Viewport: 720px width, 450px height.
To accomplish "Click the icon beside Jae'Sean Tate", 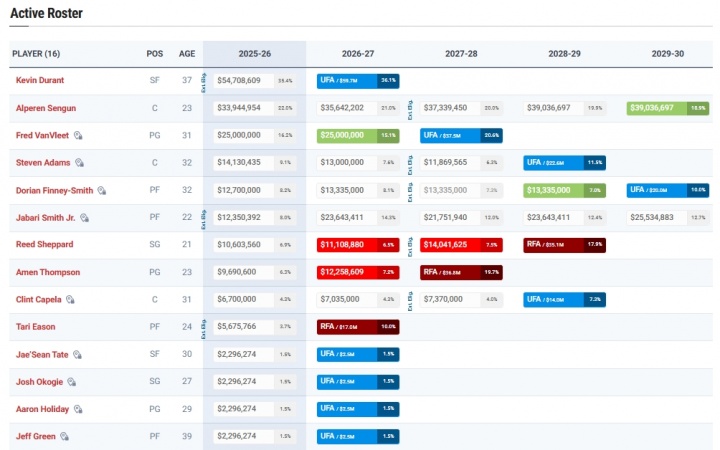I will tap(77, 354).
